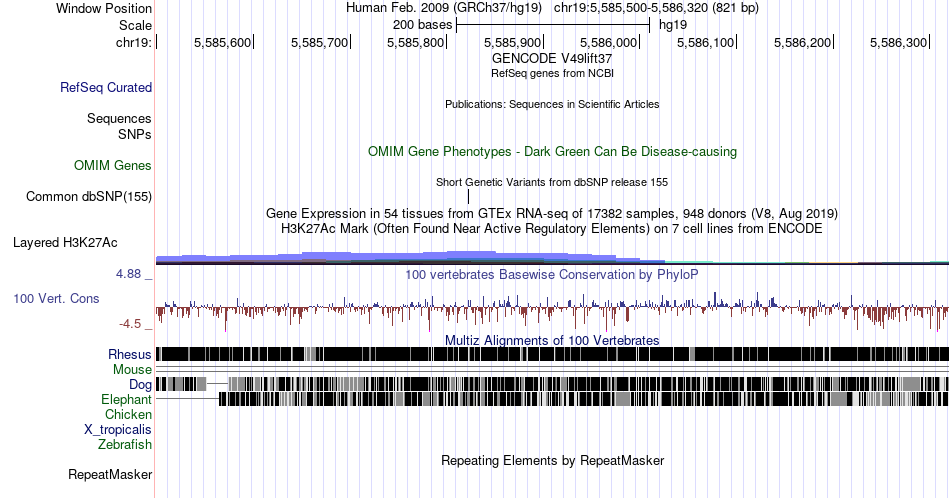Click the 200 bases scale bar
This screenshot has width=950, height=498.
[553, 25]
